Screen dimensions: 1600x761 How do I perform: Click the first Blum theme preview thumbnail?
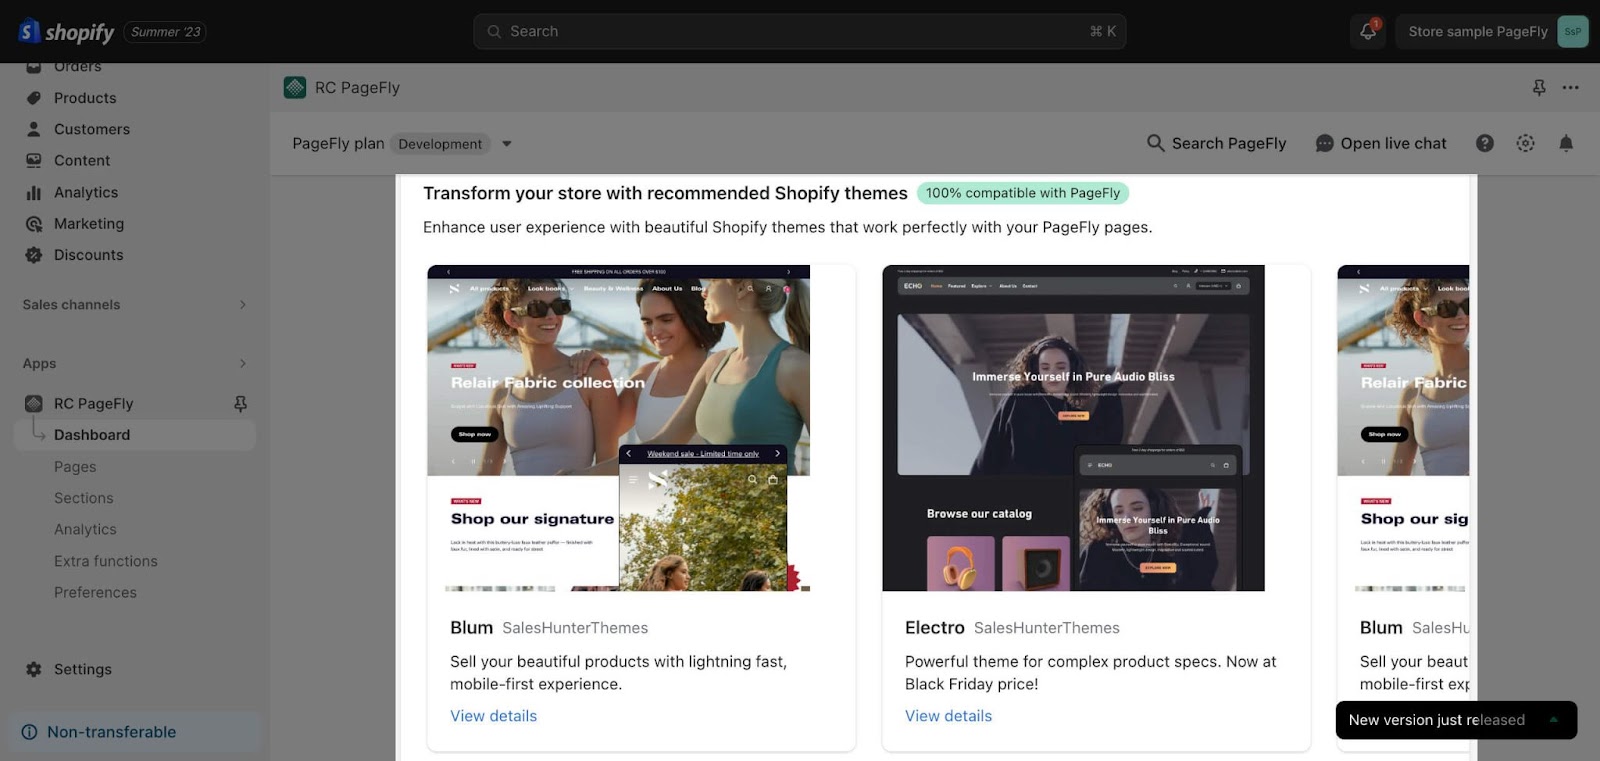[618, 428]
